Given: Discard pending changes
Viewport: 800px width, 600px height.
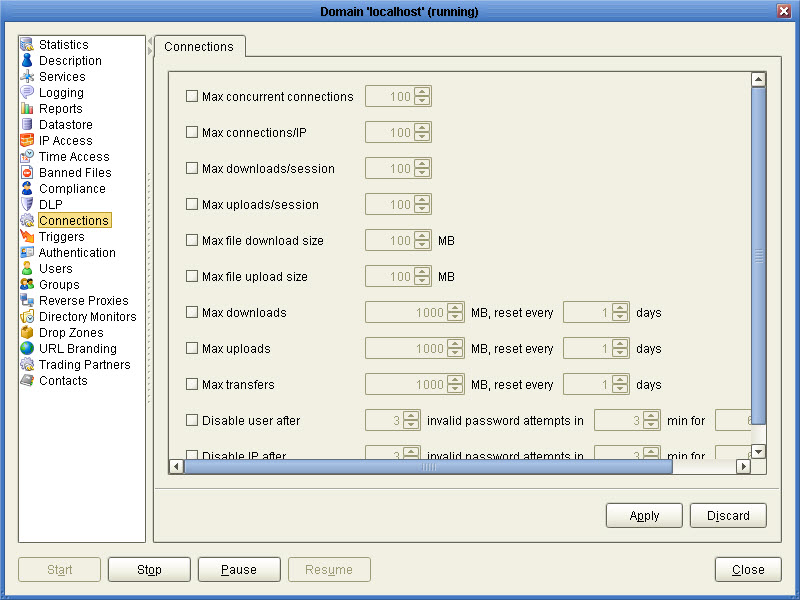Looking at the screenshot, I should pos(728,515).
